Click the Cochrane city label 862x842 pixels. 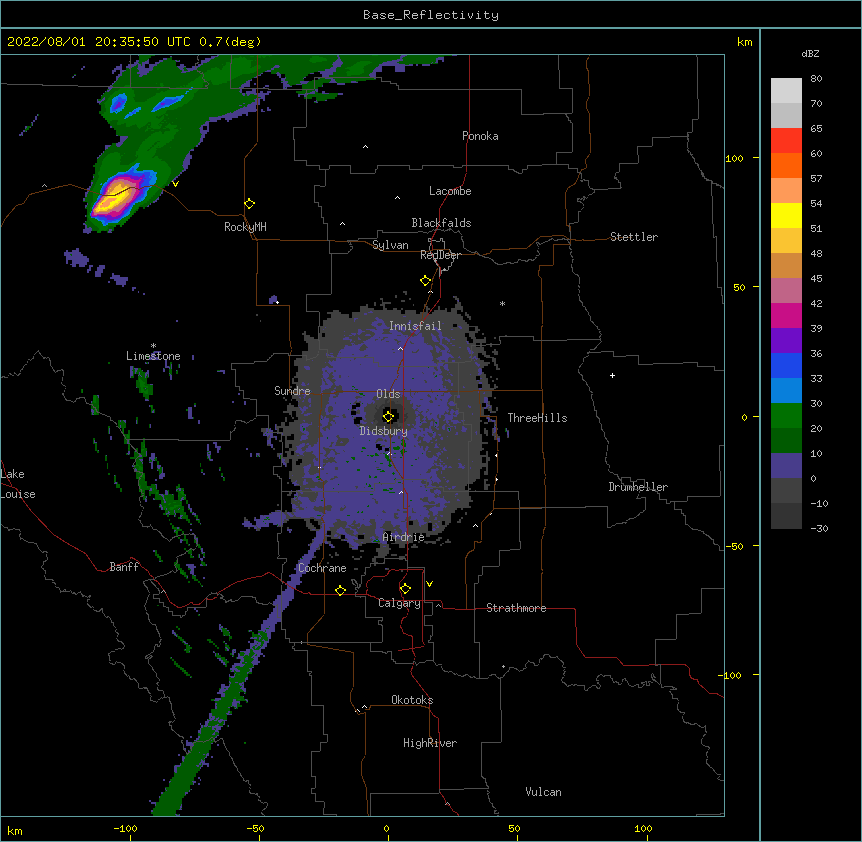(x=322, y=568)
